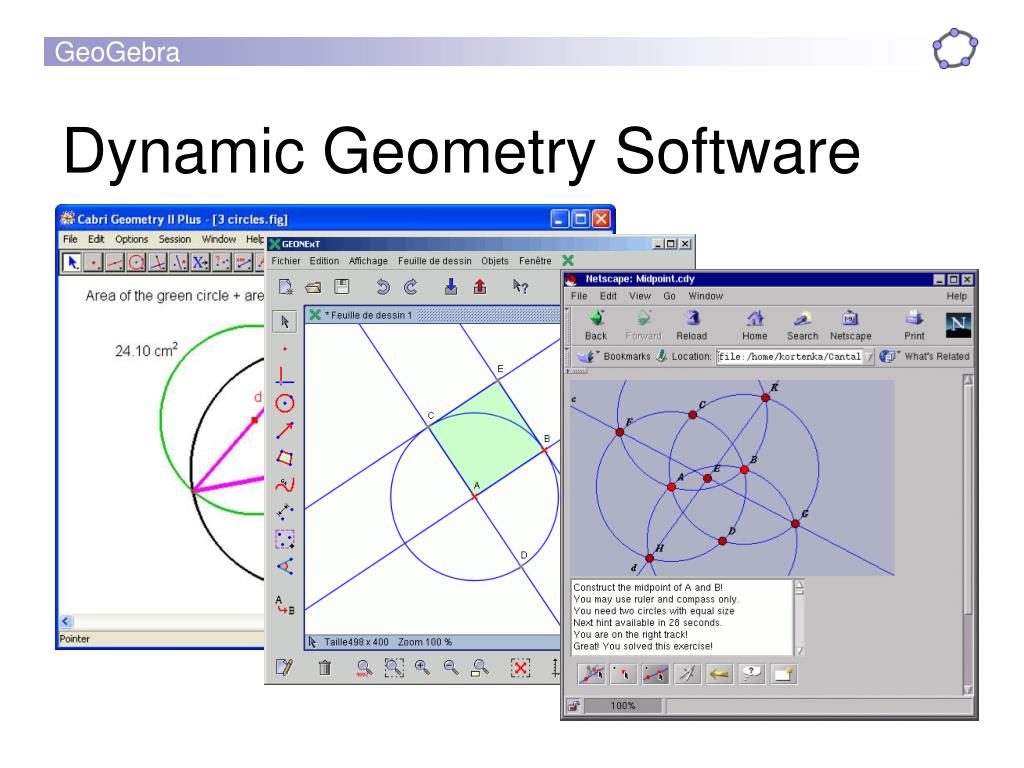
Task: Click the hint question-mark button in Cinderella
Action: tap(751, 674)
